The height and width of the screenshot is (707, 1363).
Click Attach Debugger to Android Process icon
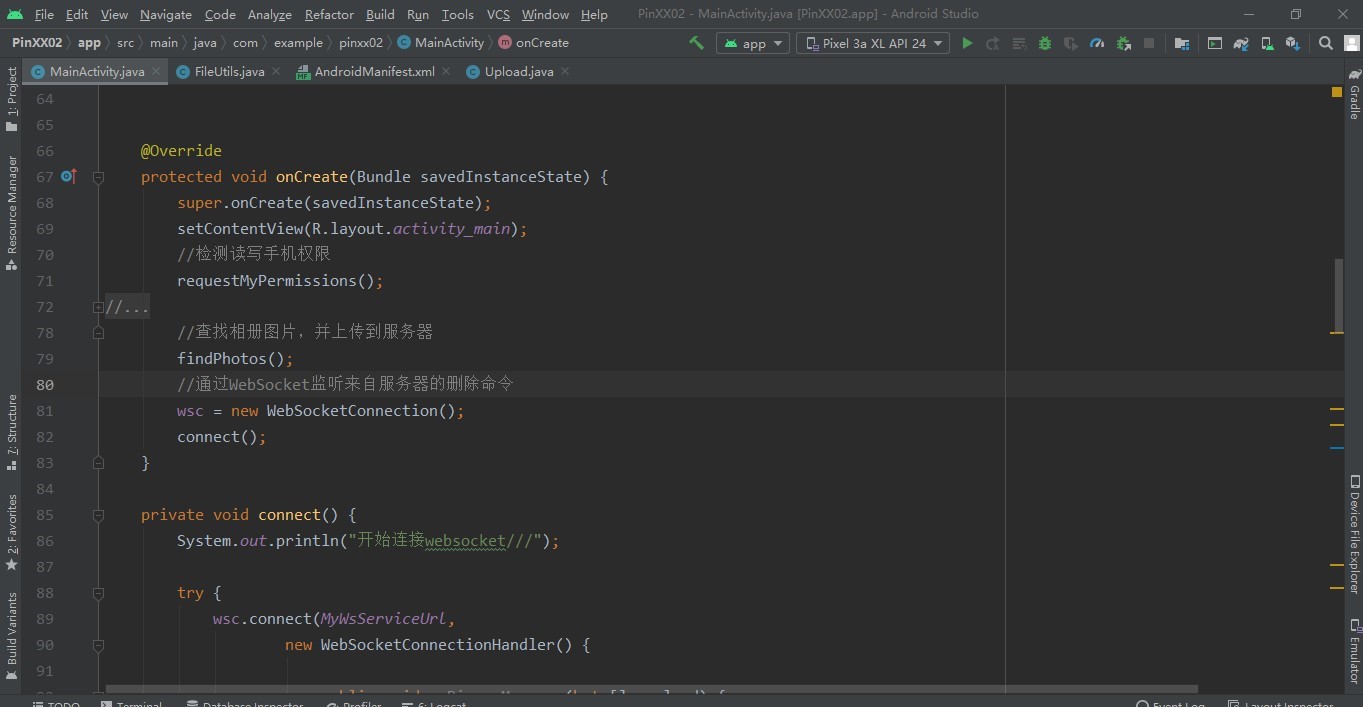(x=1123, y=43)
